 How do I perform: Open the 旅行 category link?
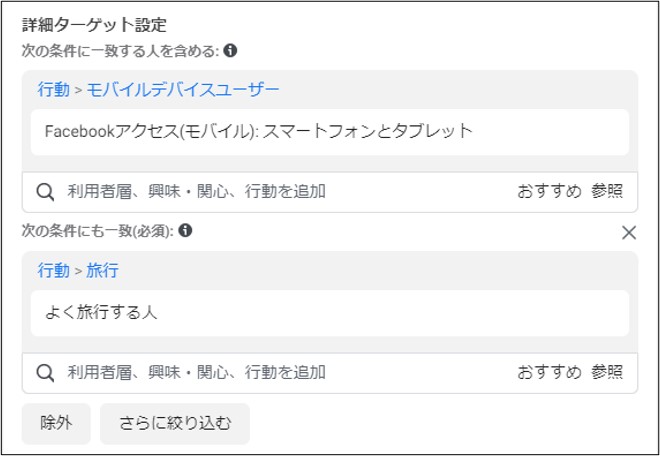(102, 270)
